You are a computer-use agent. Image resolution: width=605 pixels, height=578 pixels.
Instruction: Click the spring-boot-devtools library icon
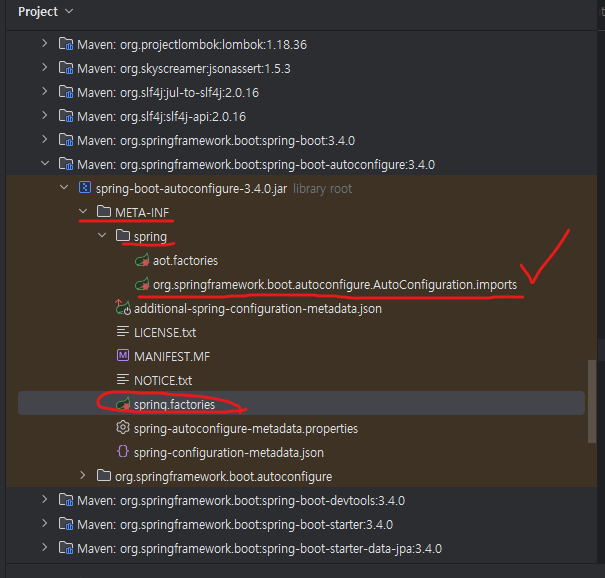66,500
